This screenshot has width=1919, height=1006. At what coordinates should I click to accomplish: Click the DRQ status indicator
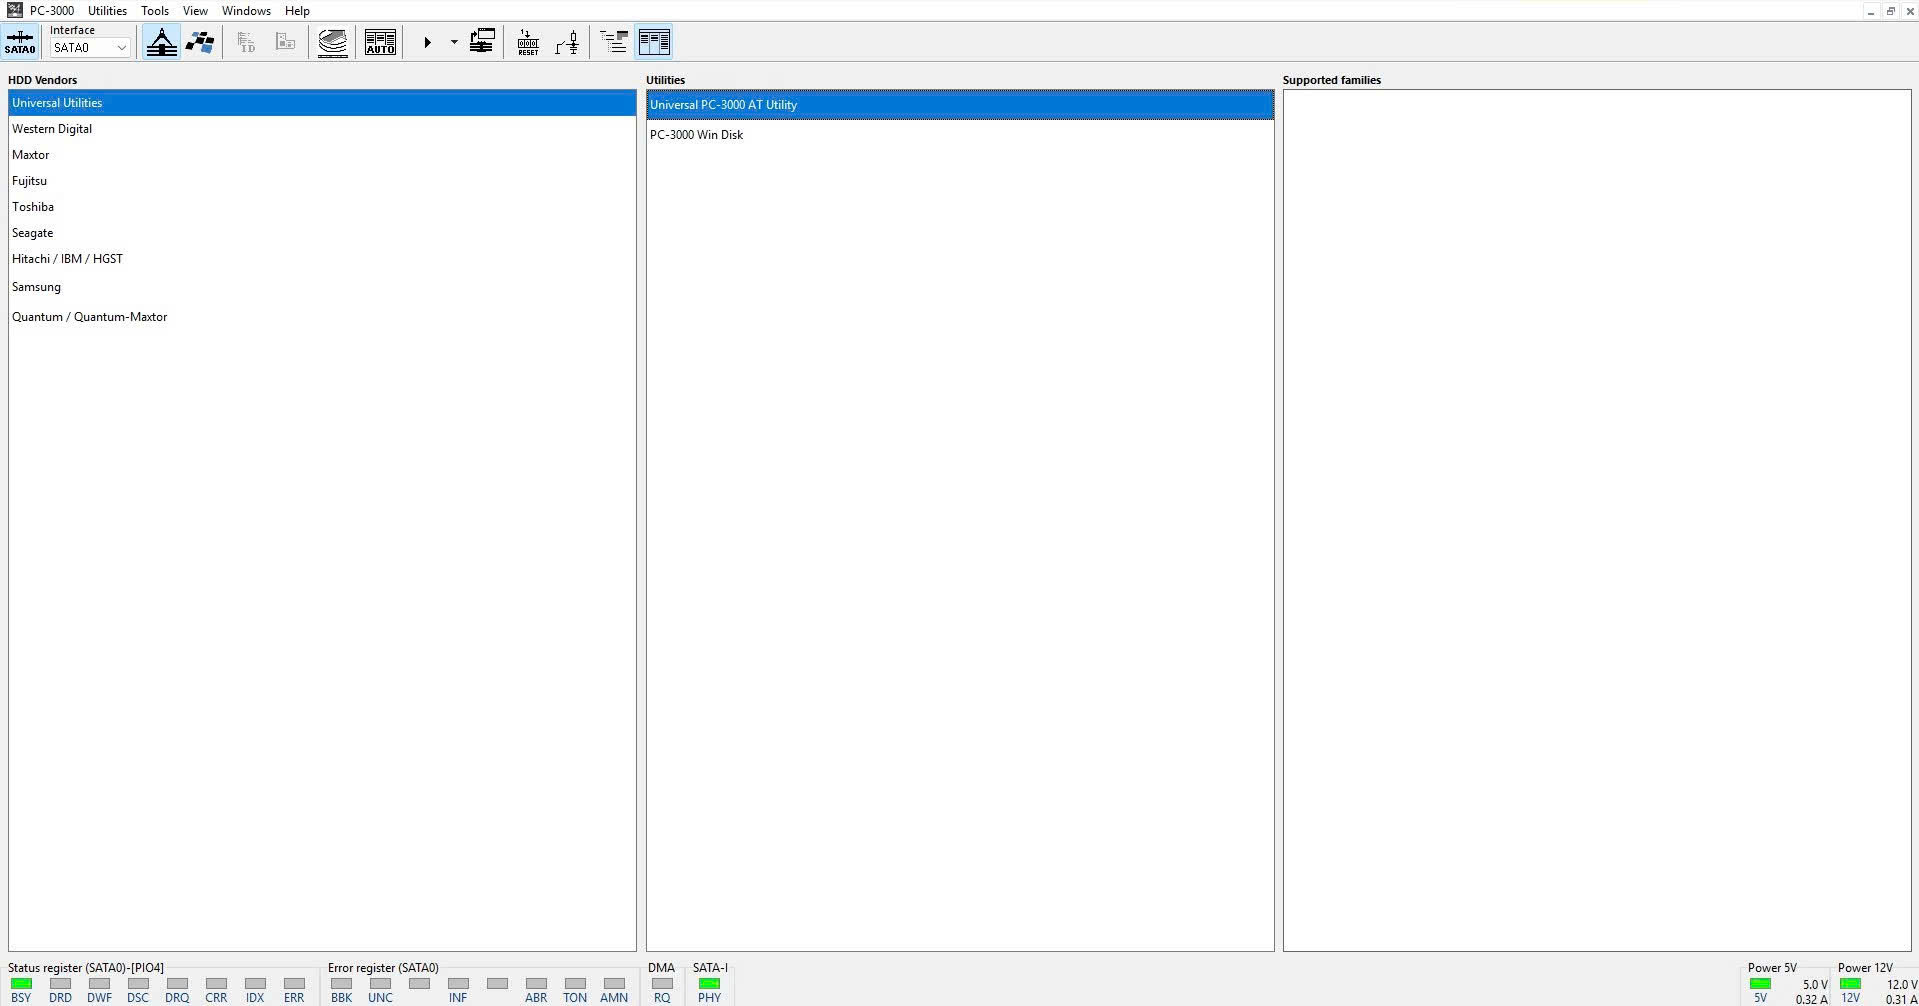pyautogui.click(x=177, y=984)
